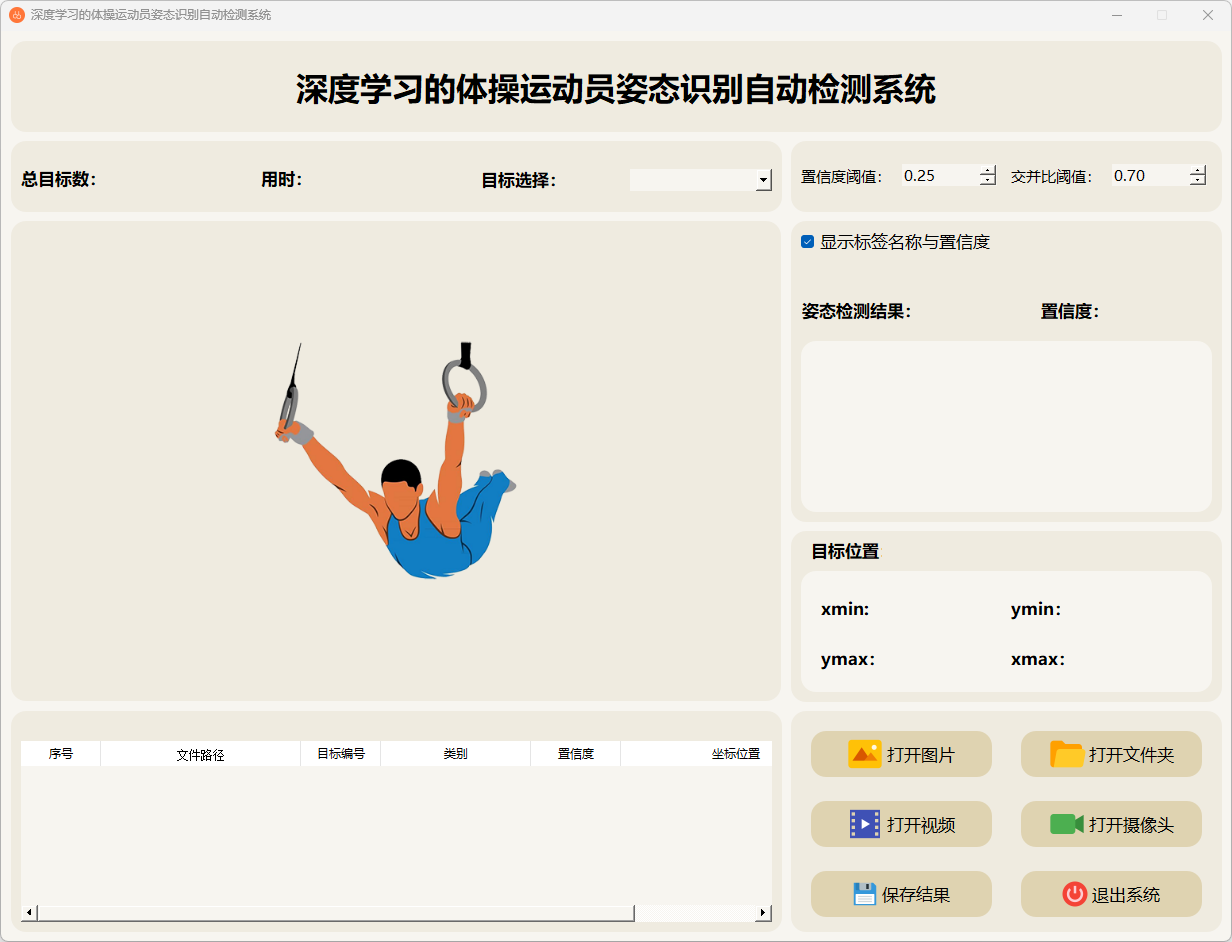This screenshot has height=942, width=1232.
Task: Click the 文件路径 column header
Action: (200, 755)
